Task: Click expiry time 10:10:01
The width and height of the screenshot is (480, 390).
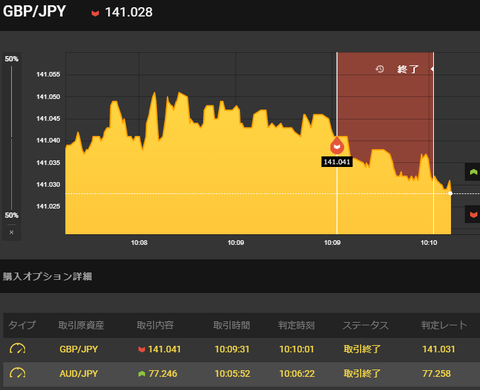Action: [x=297, y=349]
